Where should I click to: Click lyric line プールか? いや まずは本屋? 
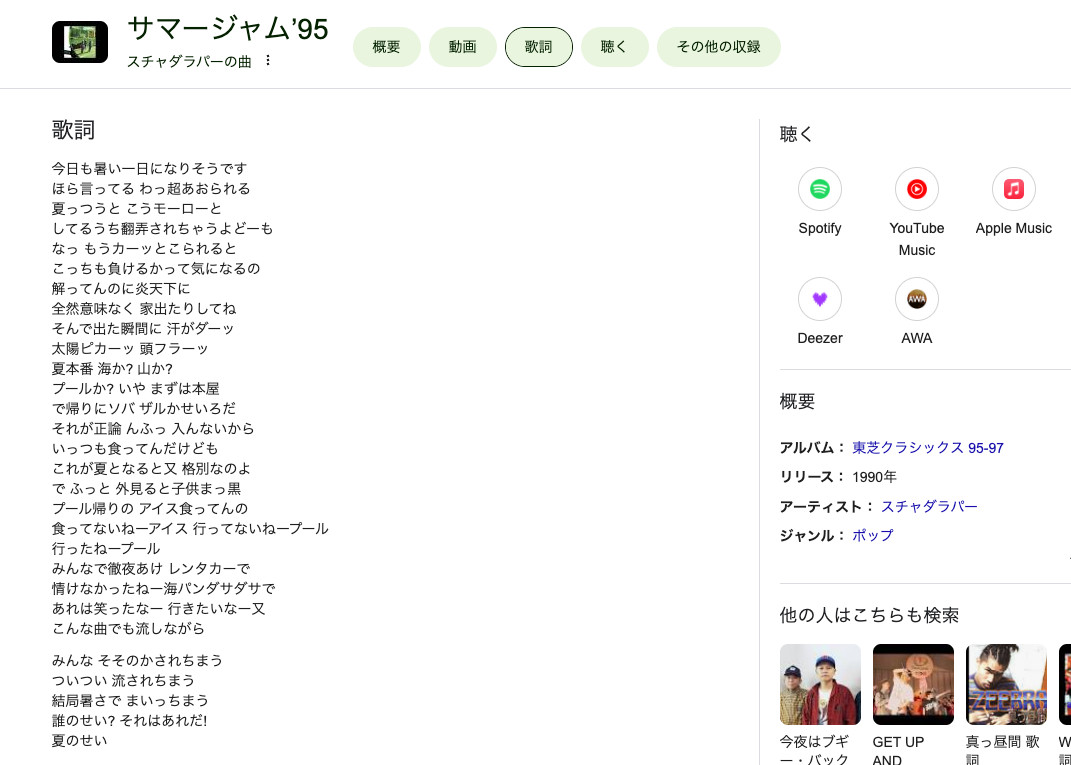click(136, 389)
